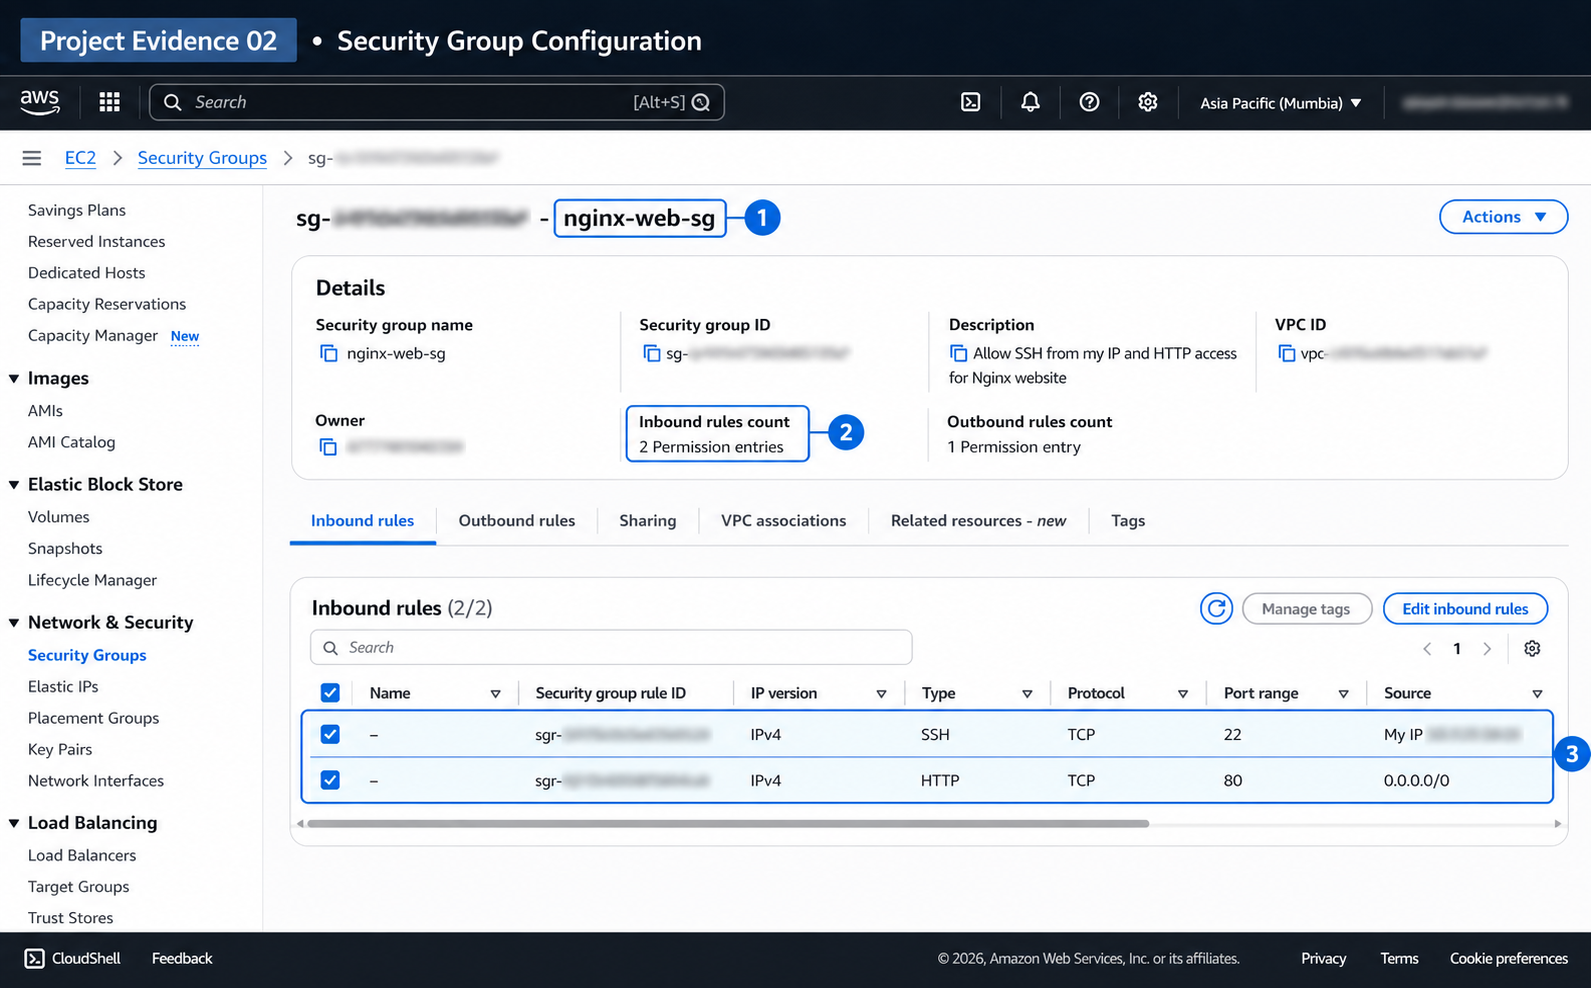Collapse the Network & Security section
Viewport: 1591px width, 988px height.
coord(14,622)
